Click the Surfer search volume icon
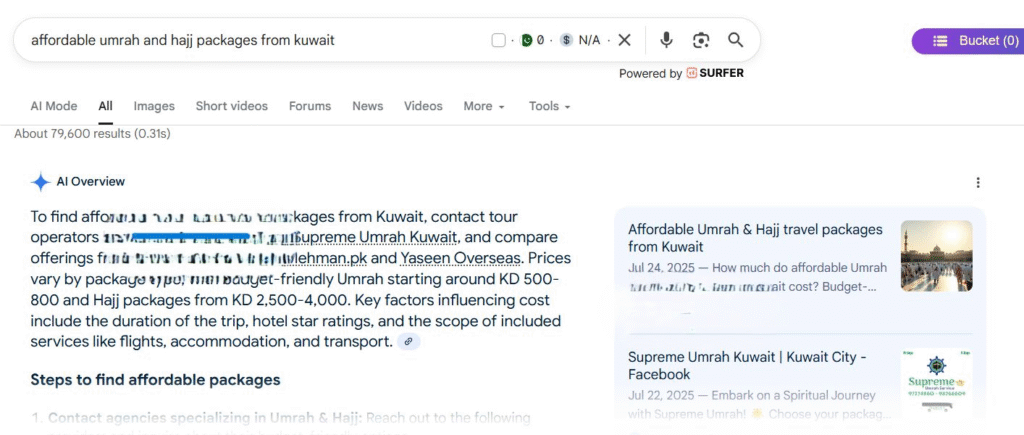This screenshot has height=435, width=1024. [526, 41]
